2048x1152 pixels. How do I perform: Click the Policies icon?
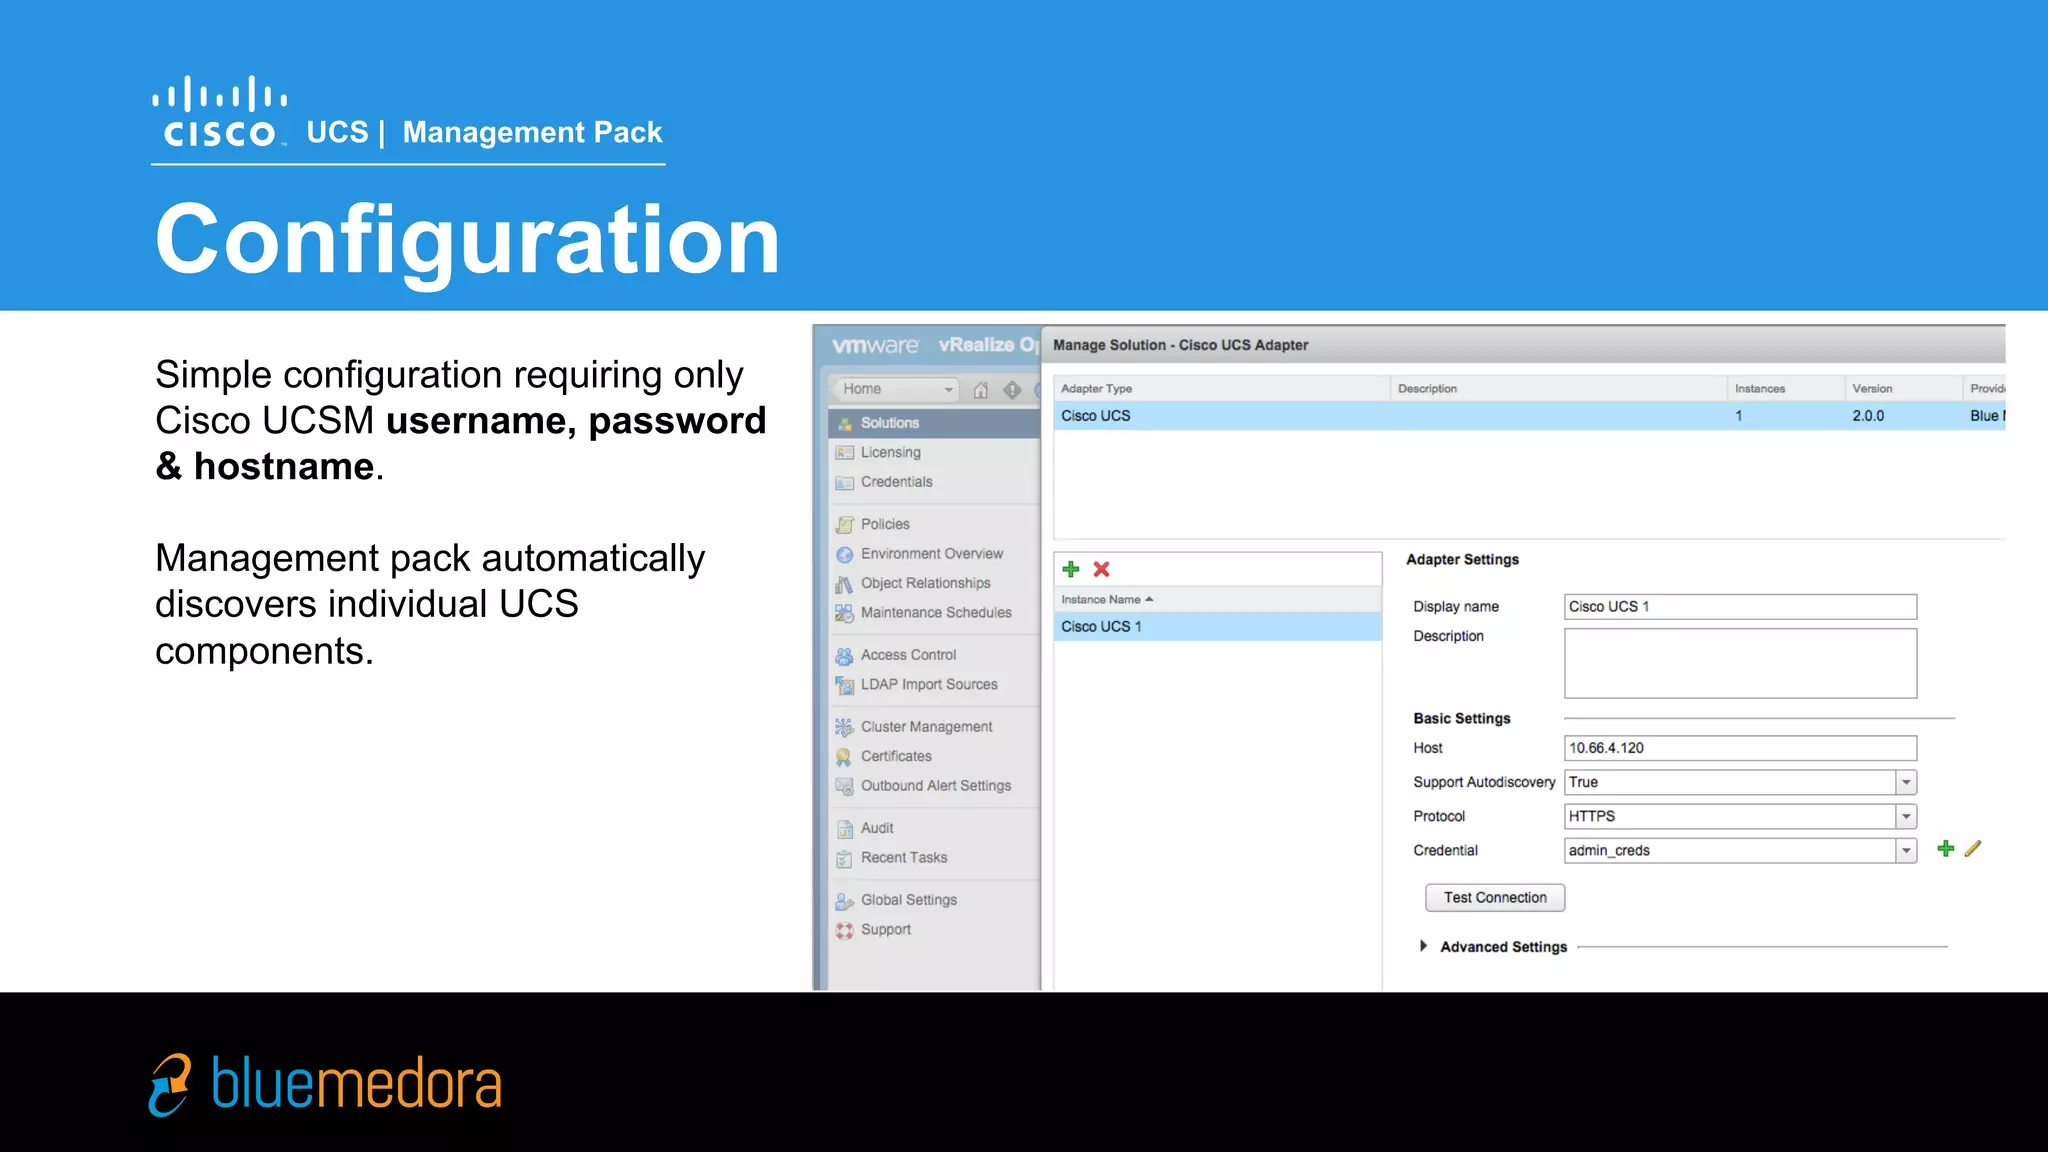pos(845,525)
